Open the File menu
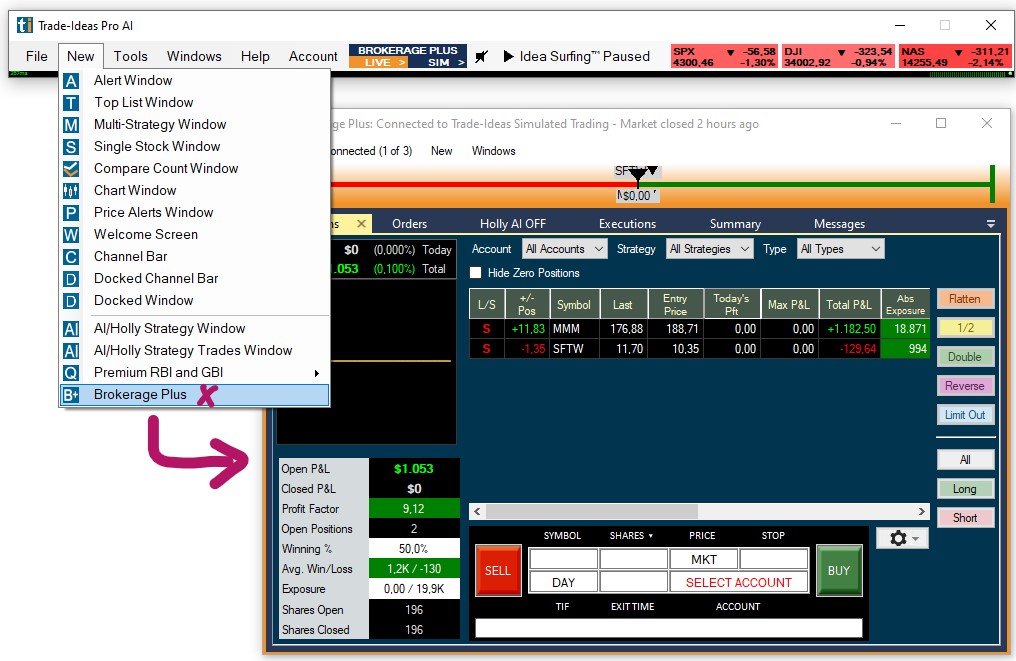The width and height of the screenshot is (1016, 661). click(36, 56)
